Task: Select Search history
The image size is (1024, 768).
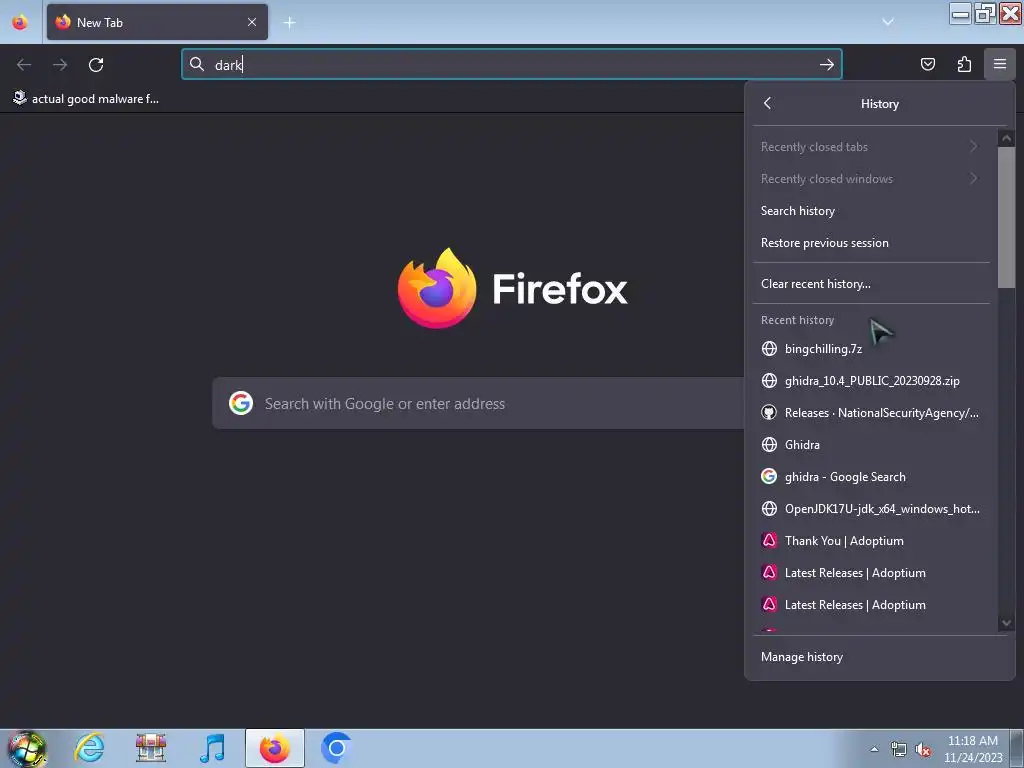Action: pyautogui.click(x=871, y=211)
